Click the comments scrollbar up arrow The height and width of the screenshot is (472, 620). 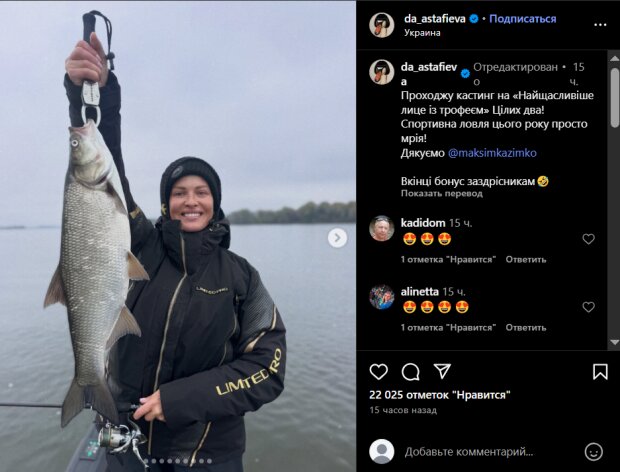pos(614,58)
